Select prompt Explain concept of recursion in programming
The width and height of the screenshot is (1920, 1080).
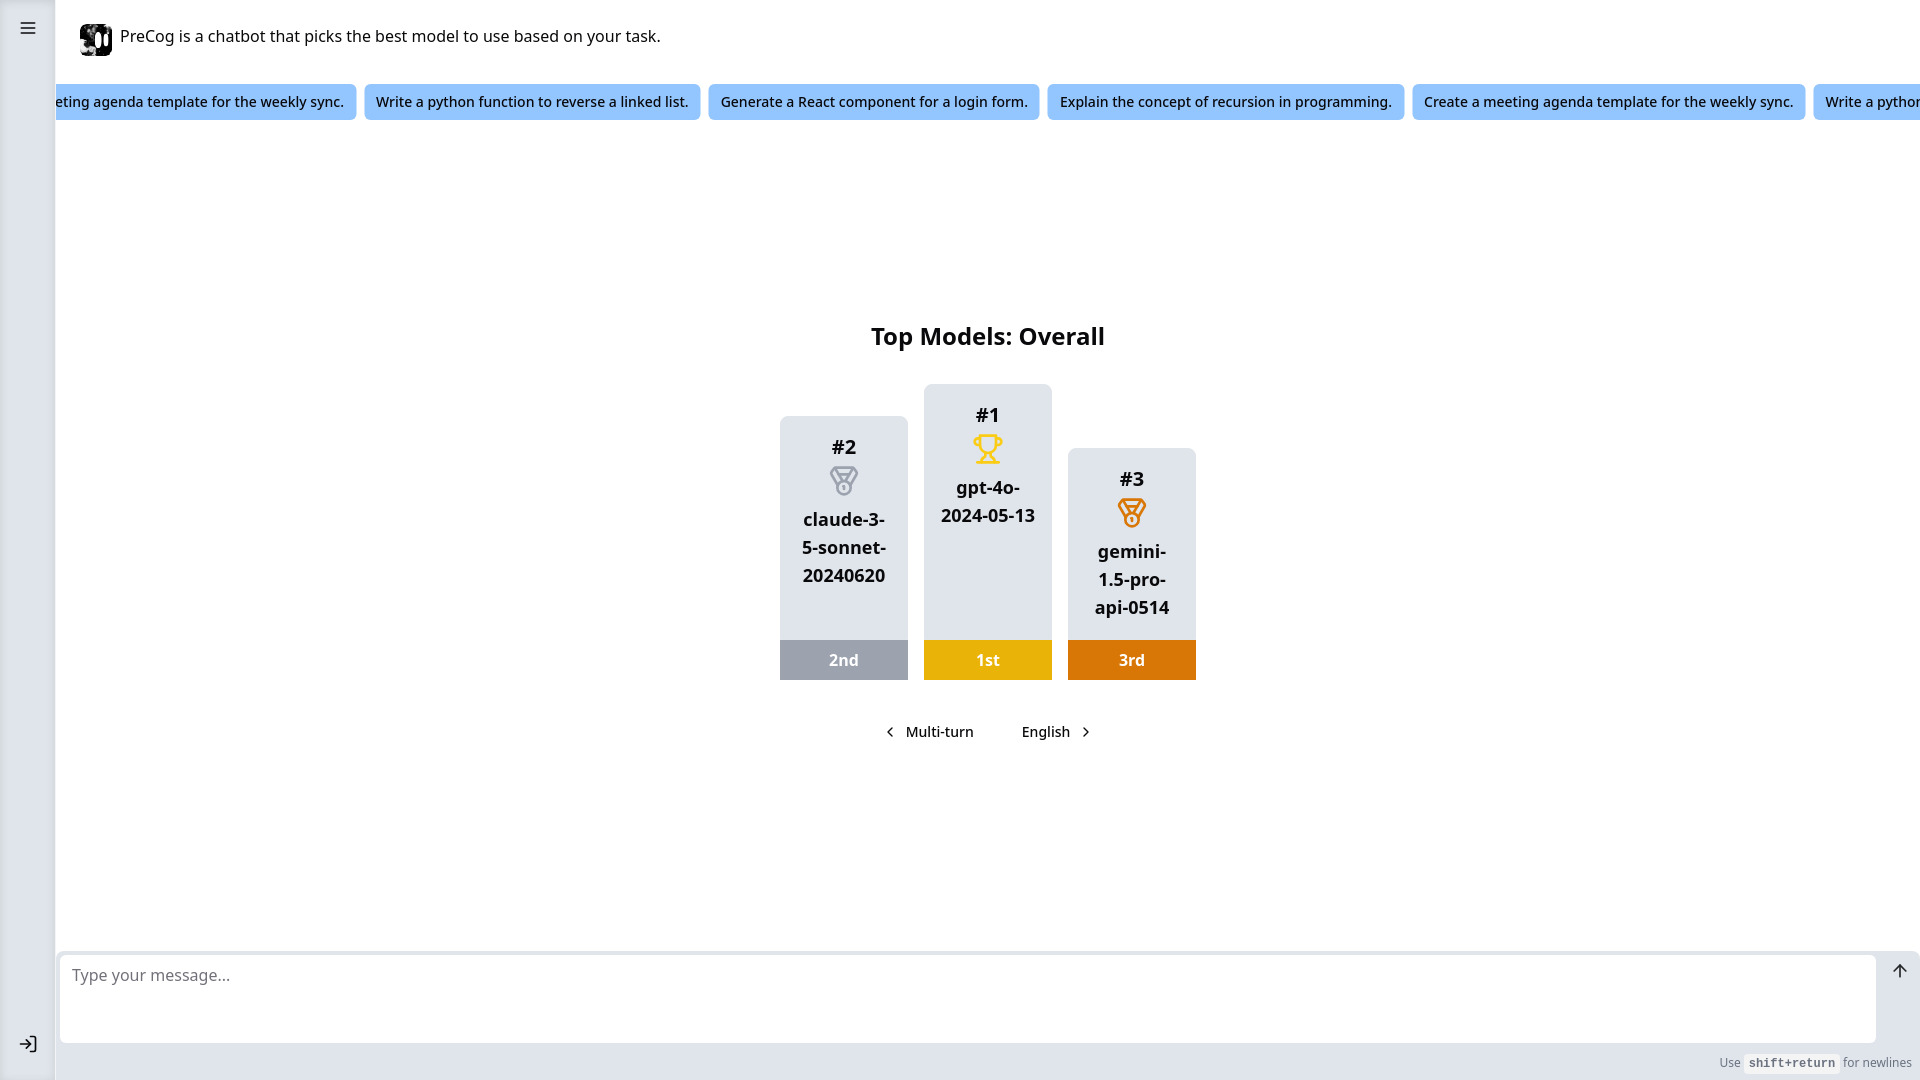(x=1225, y=102)
